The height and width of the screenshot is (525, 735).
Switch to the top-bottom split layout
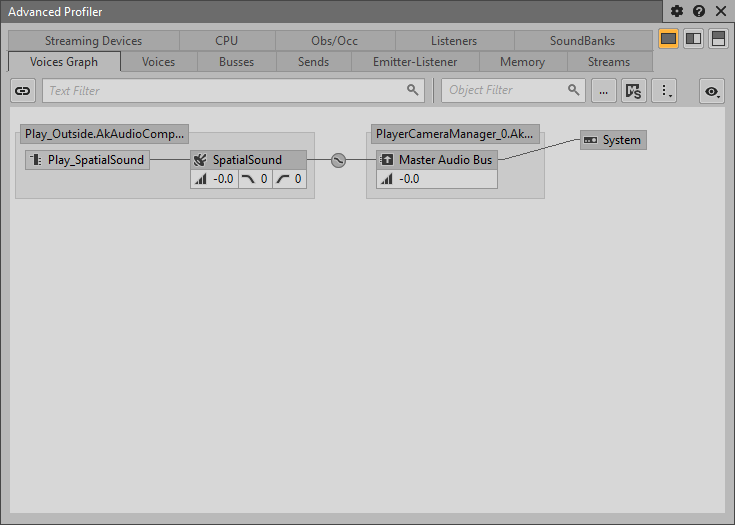(718, 39)
